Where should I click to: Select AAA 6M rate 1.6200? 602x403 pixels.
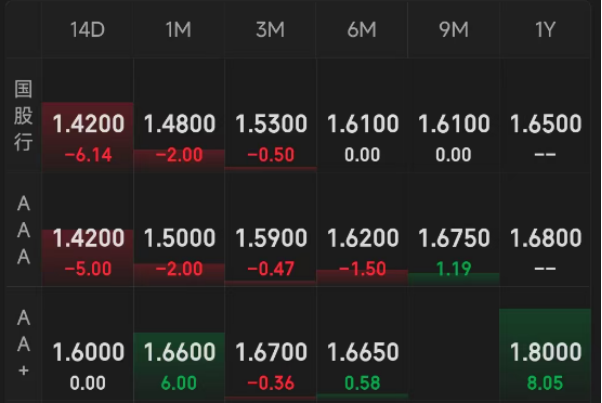click(x=362, y=239)
